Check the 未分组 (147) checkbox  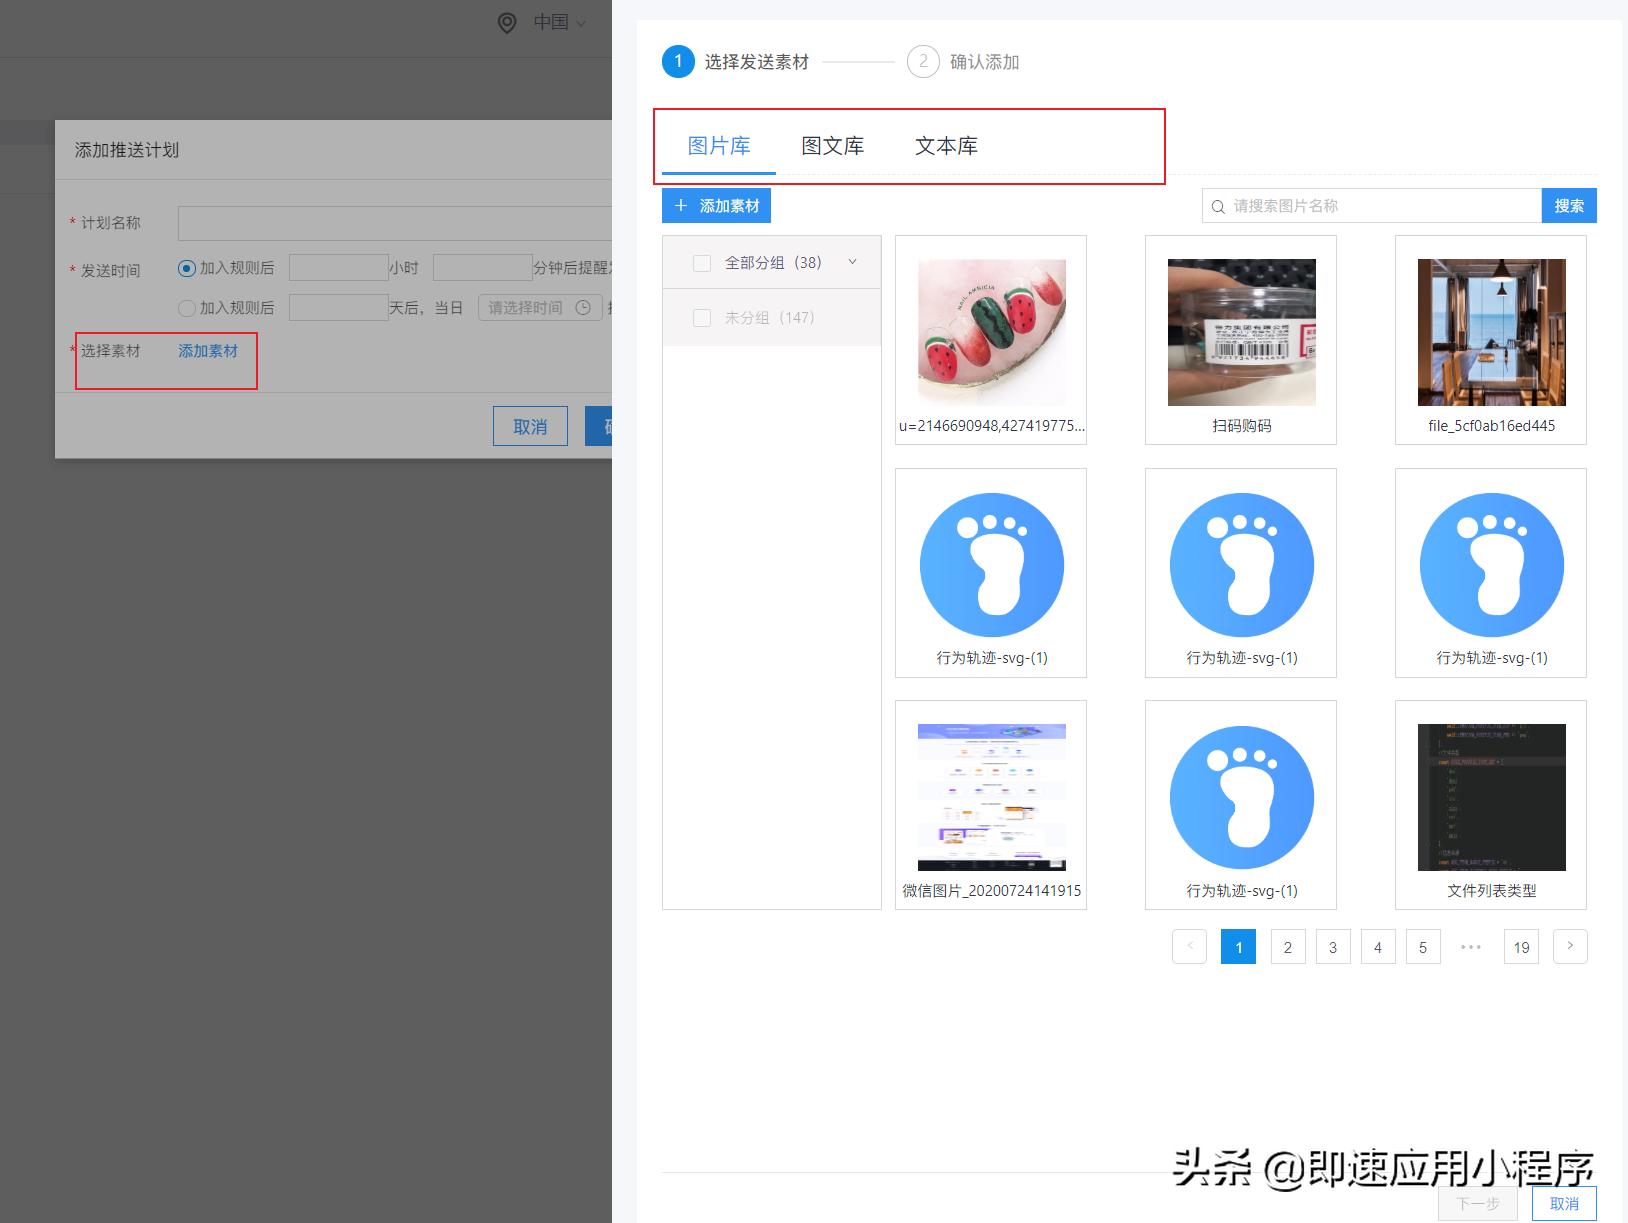pyautogui.click(x=701, y=317)
